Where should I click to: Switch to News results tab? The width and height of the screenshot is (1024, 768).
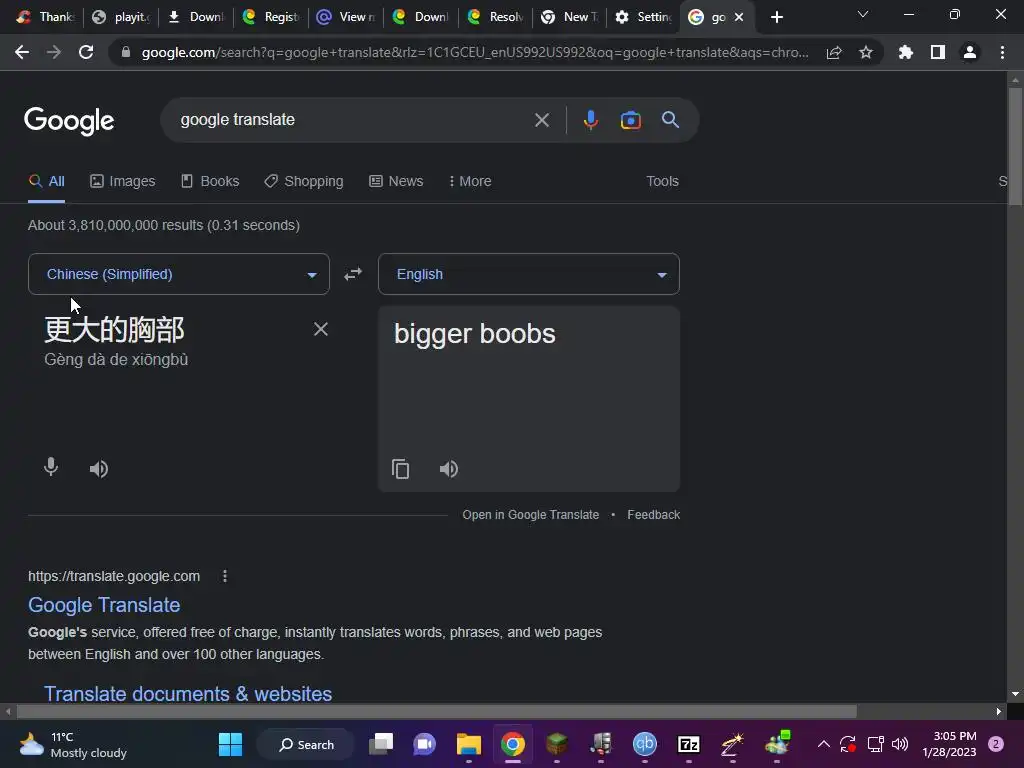click(x=396, y=182)
